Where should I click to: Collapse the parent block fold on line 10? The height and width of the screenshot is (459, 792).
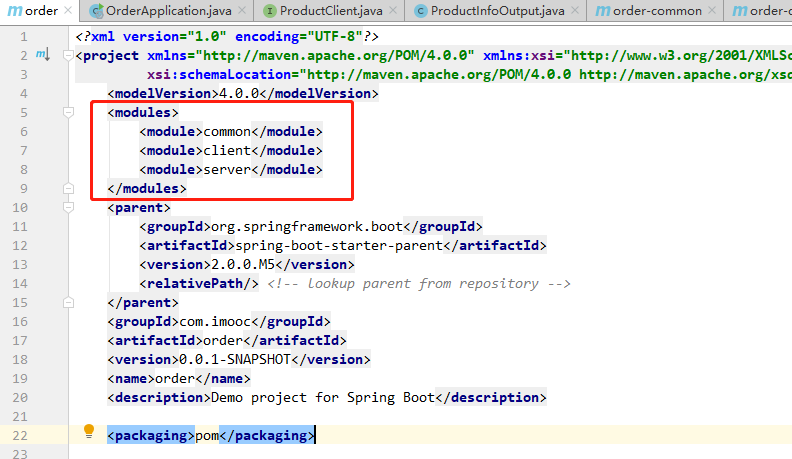pyautogui.click(x=68, y=207)
